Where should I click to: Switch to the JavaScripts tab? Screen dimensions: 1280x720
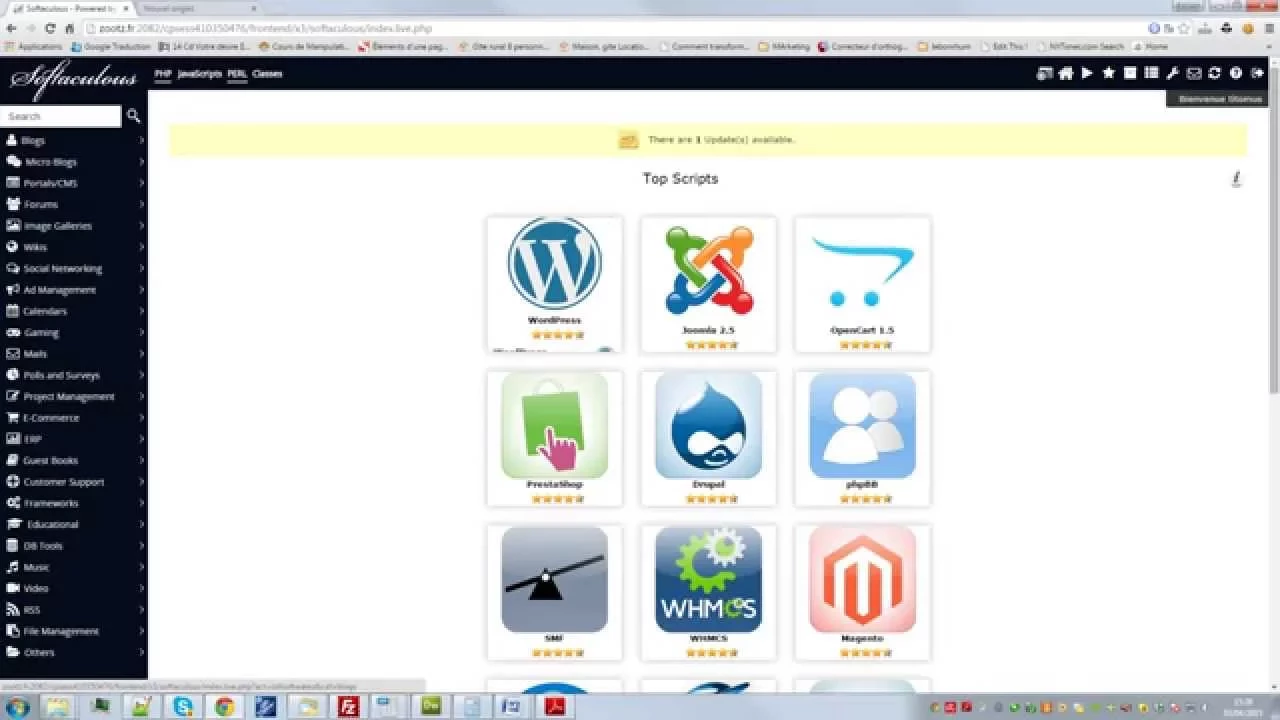tap(200, 74)
